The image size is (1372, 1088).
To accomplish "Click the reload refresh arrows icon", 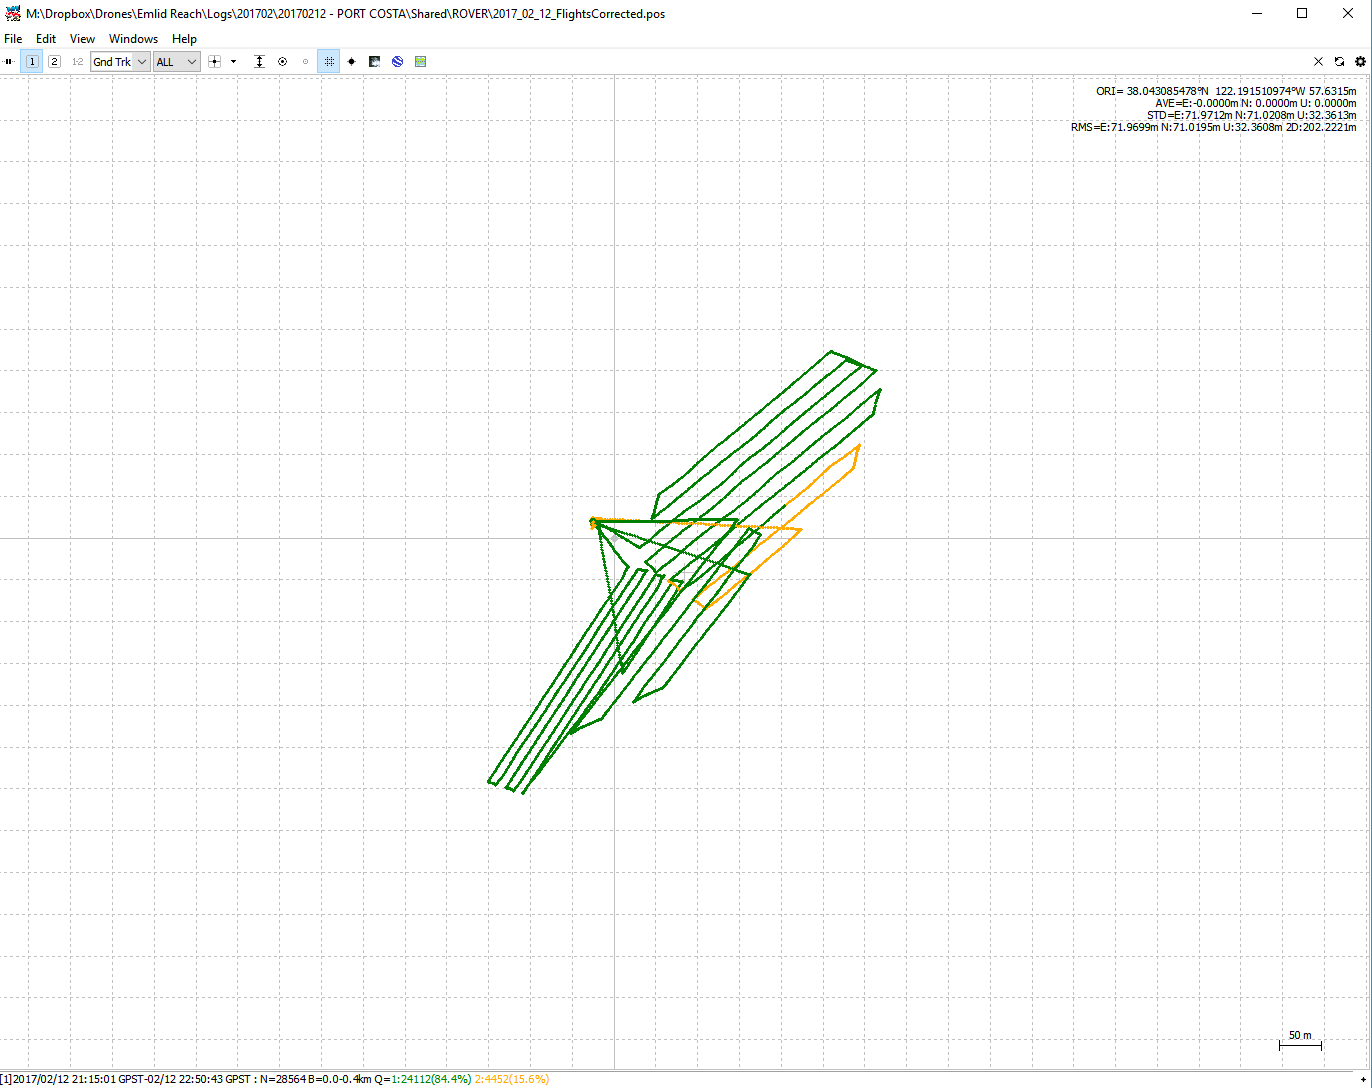I will pyautogui.click(x=1339, y=62).
